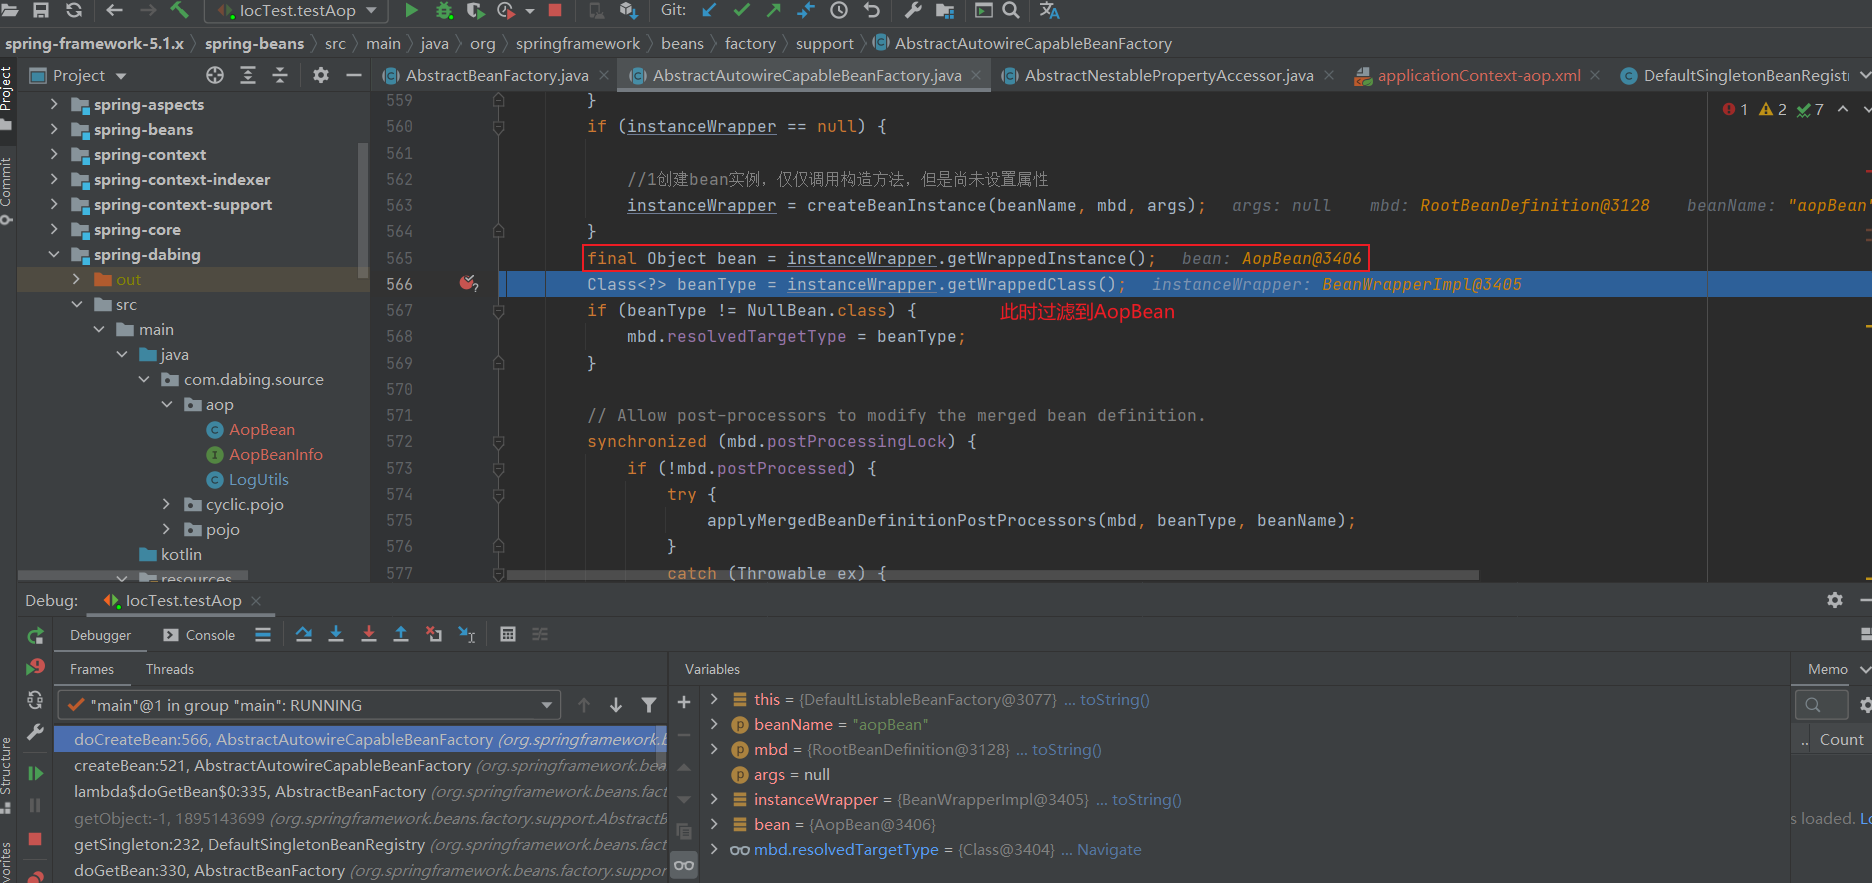Filter frames using funnel icon
The width and height of the screenshot is (1872, 883).
tap(649, 705)
